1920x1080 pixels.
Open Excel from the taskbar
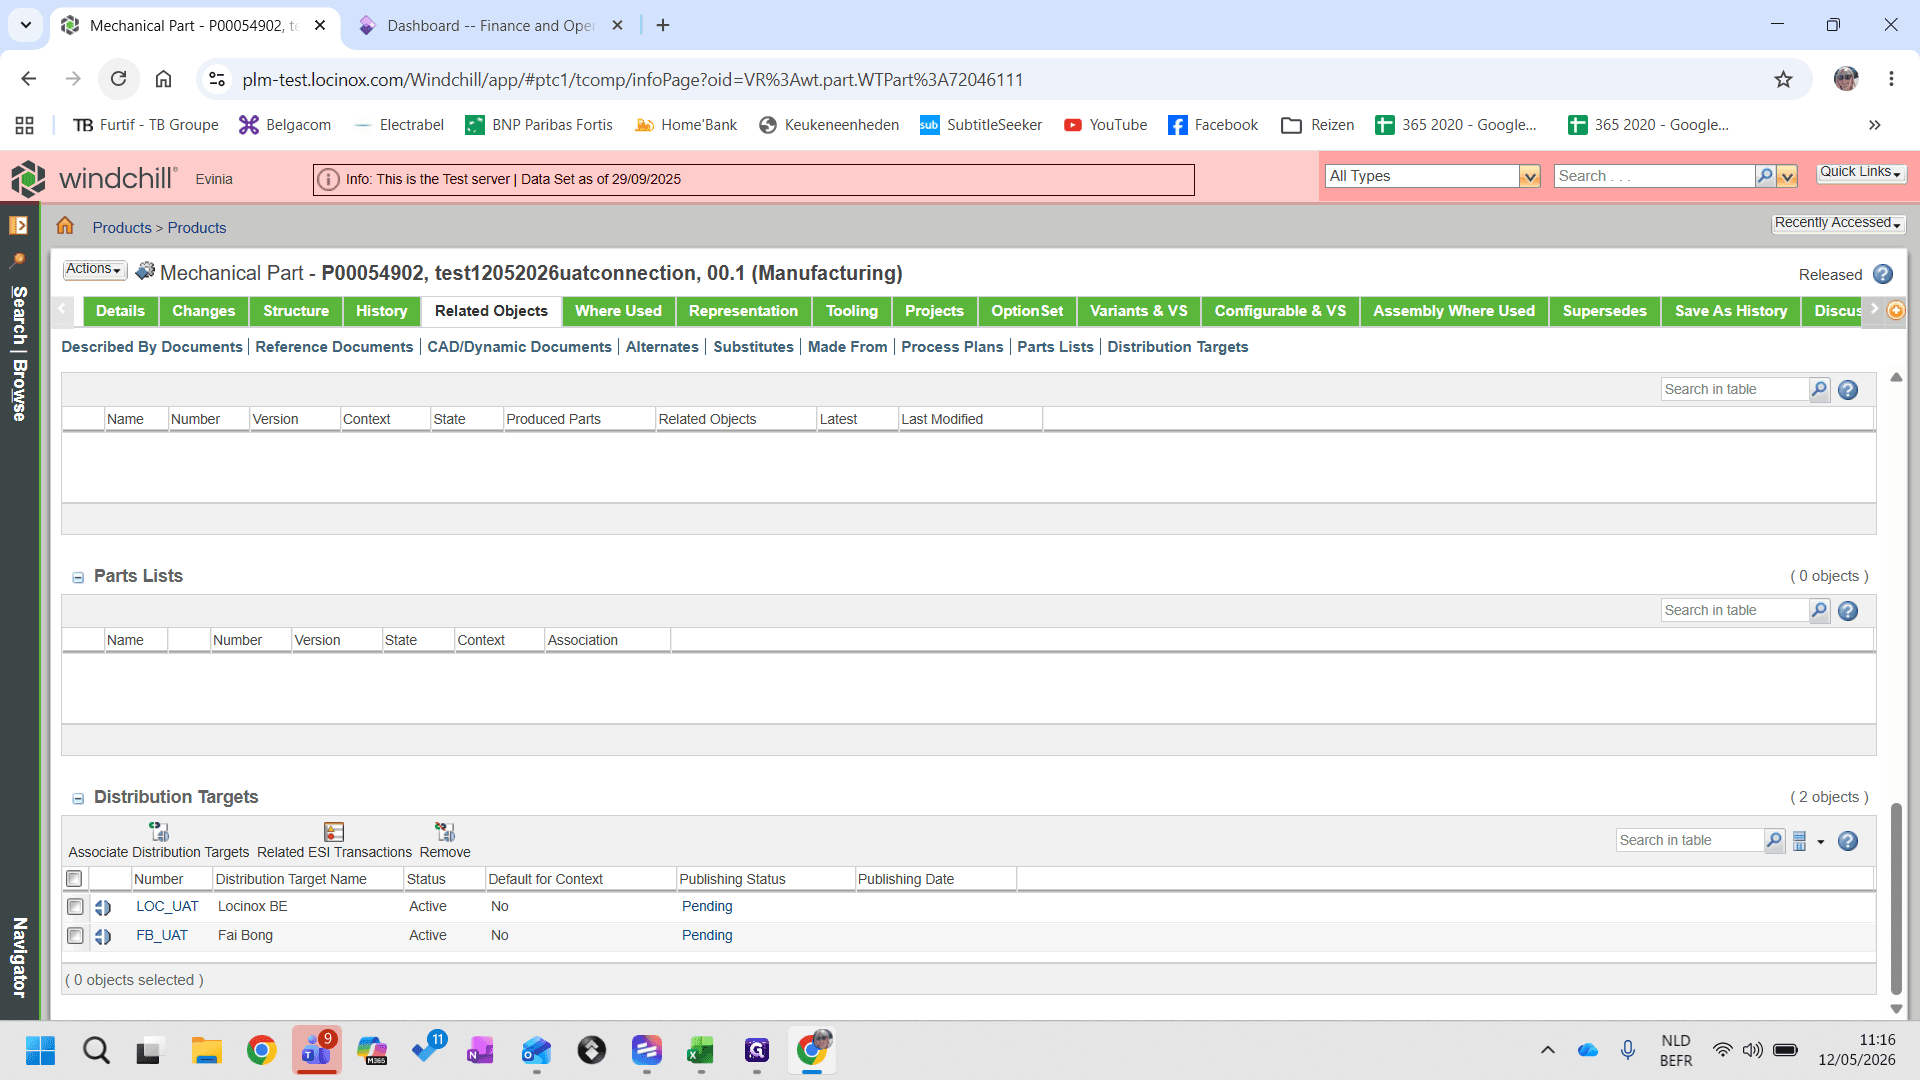[x=700, y=1050]
